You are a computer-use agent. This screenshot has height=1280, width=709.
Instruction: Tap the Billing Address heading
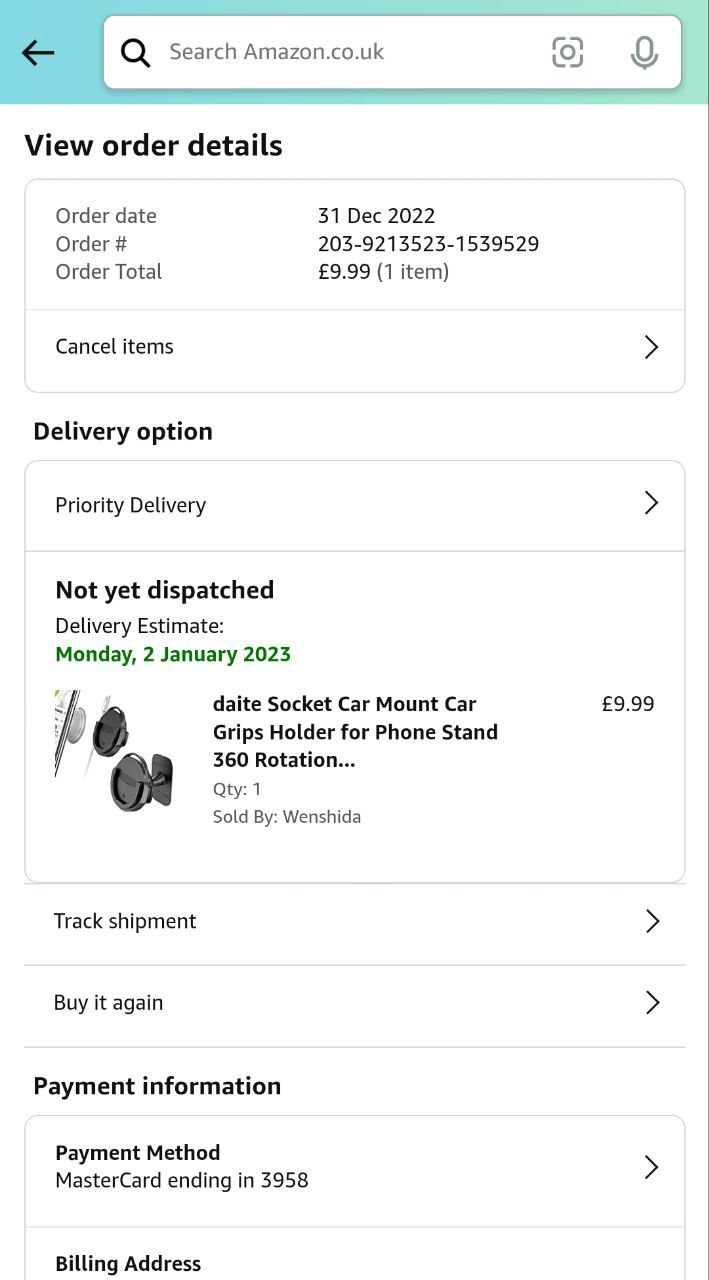pos(128,1264)
